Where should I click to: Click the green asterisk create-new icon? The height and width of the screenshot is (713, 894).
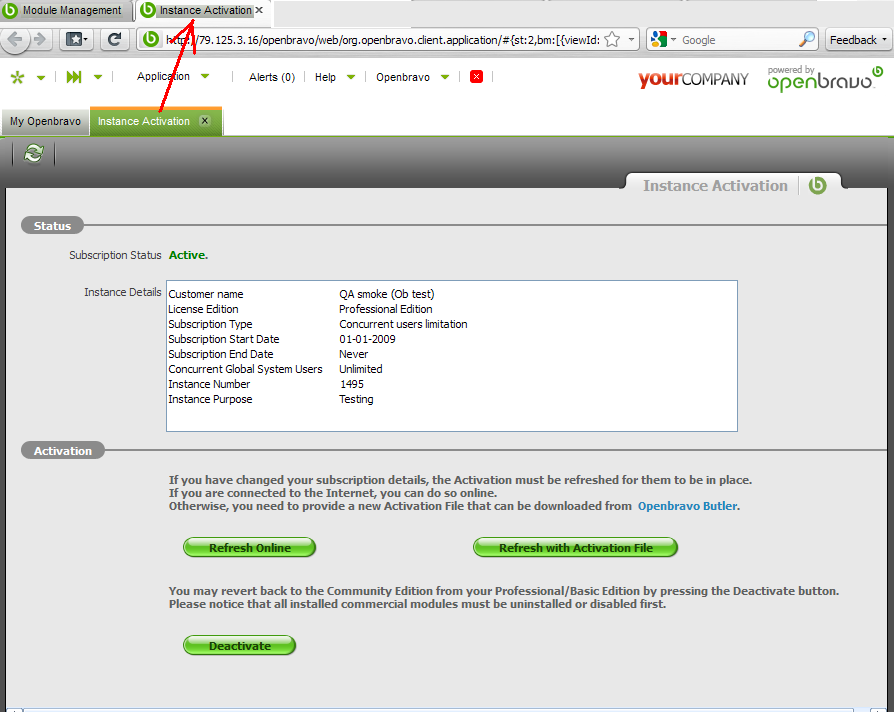[18, 77]
